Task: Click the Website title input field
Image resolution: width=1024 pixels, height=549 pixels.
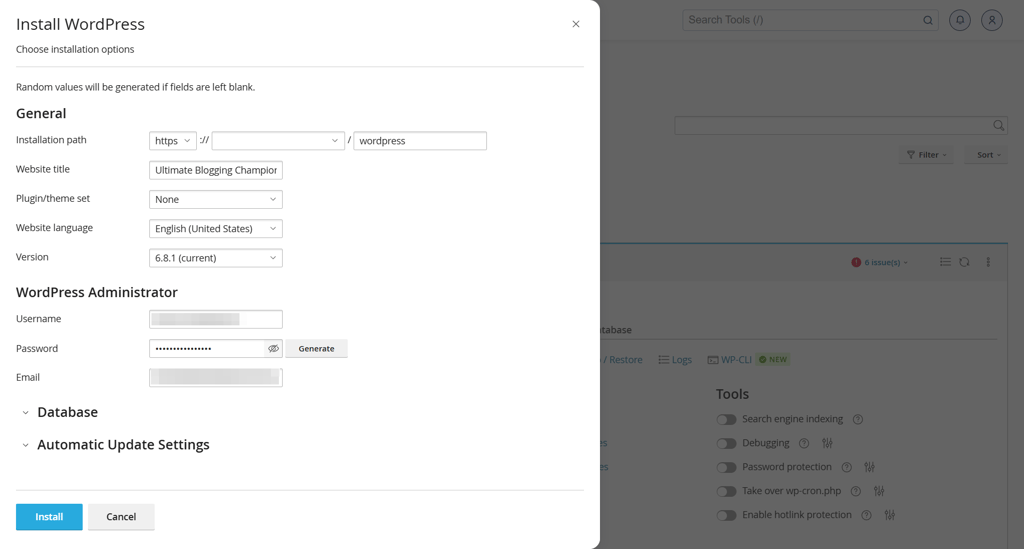Action: click(216, 170)
